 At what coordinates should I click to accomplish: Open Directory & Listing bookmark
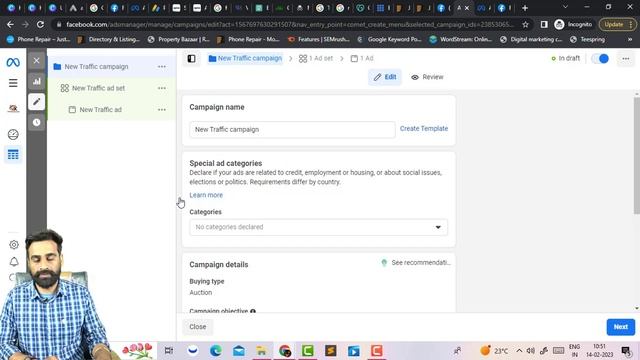click(109, 40)
